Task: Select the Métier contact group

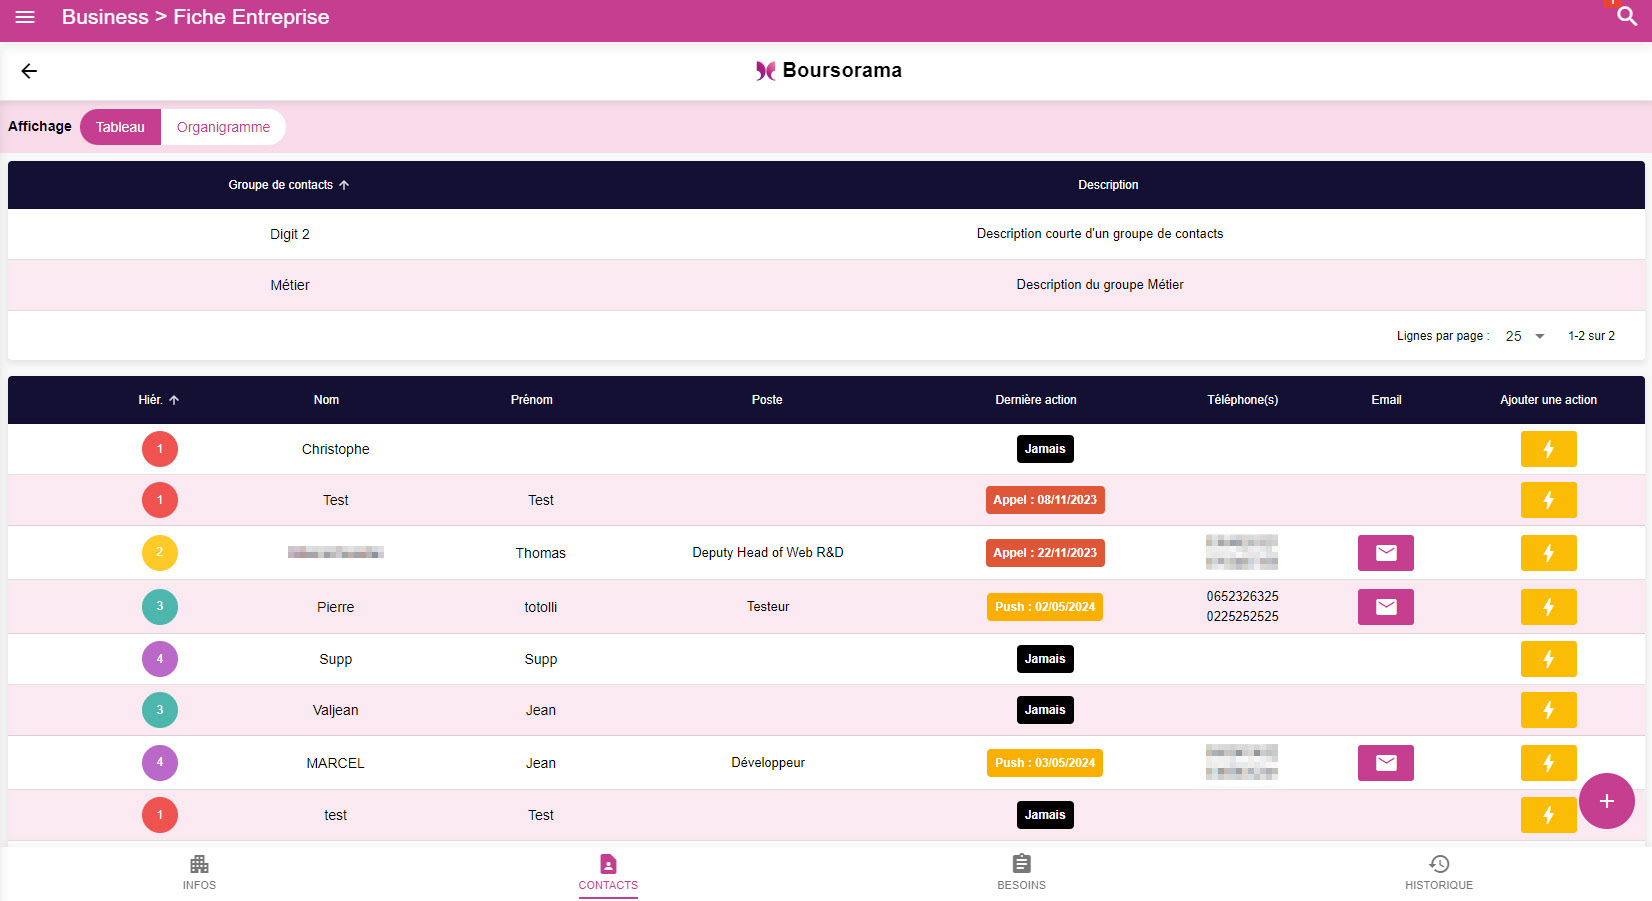Action: click(290, 285)
